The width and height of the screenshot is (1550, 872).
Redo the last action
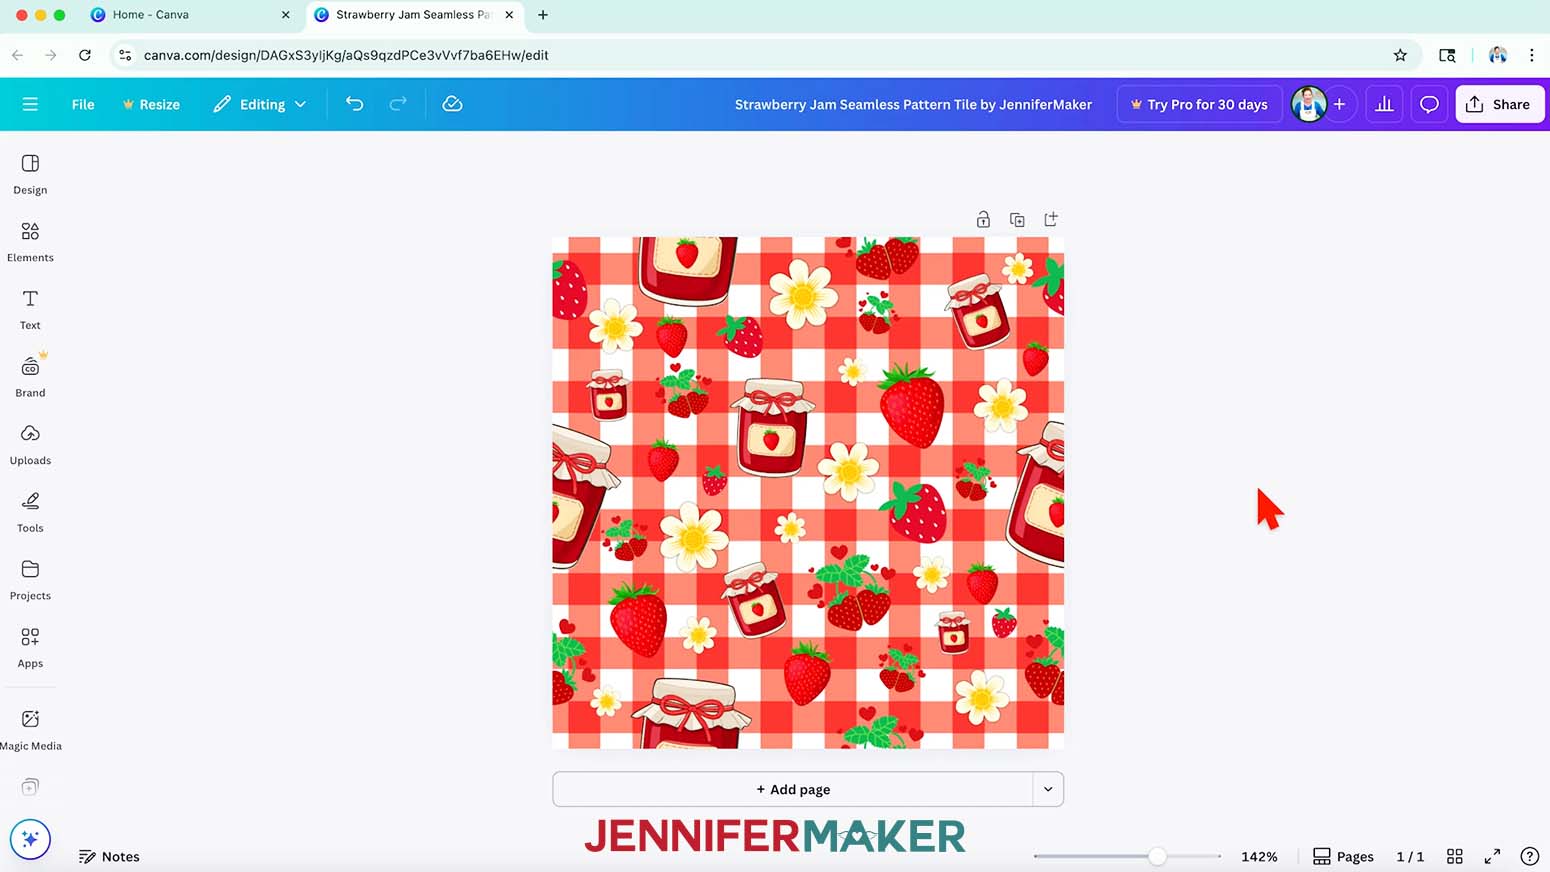coord(398,104)
